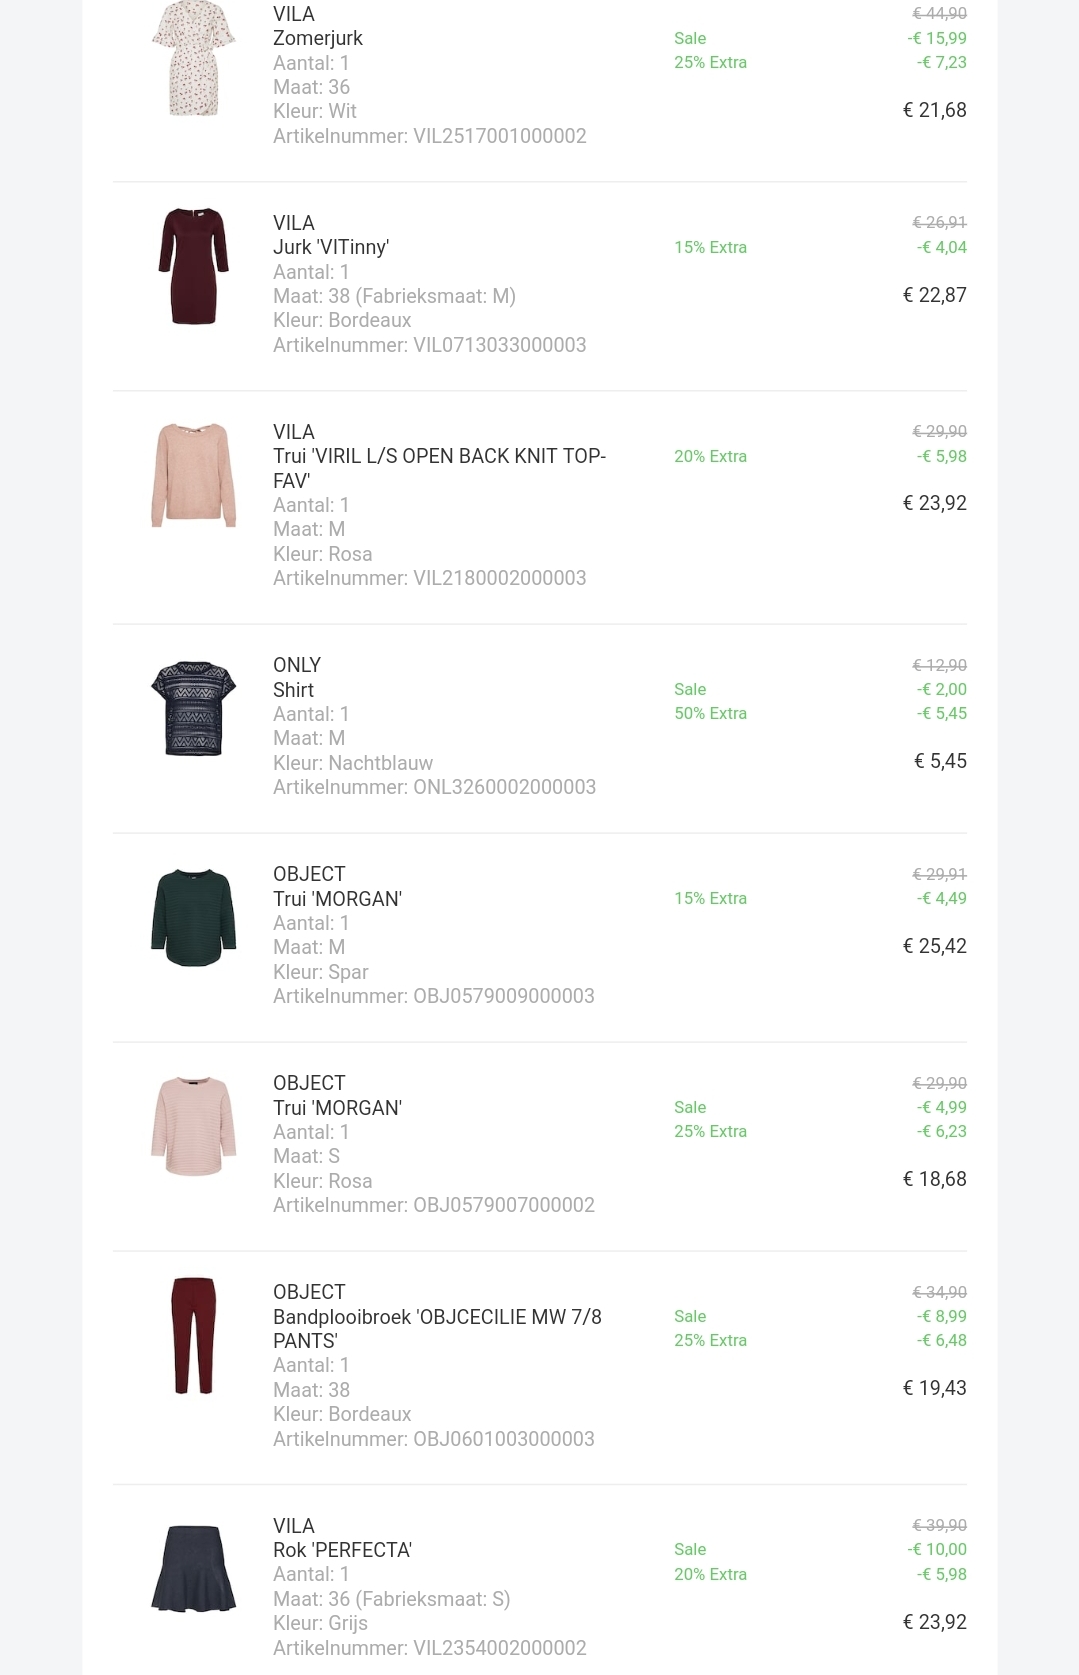Click the bordeaux Jurk 'VITinny' dress thumbnail
1079x1675 pixels.
[193, 266]
